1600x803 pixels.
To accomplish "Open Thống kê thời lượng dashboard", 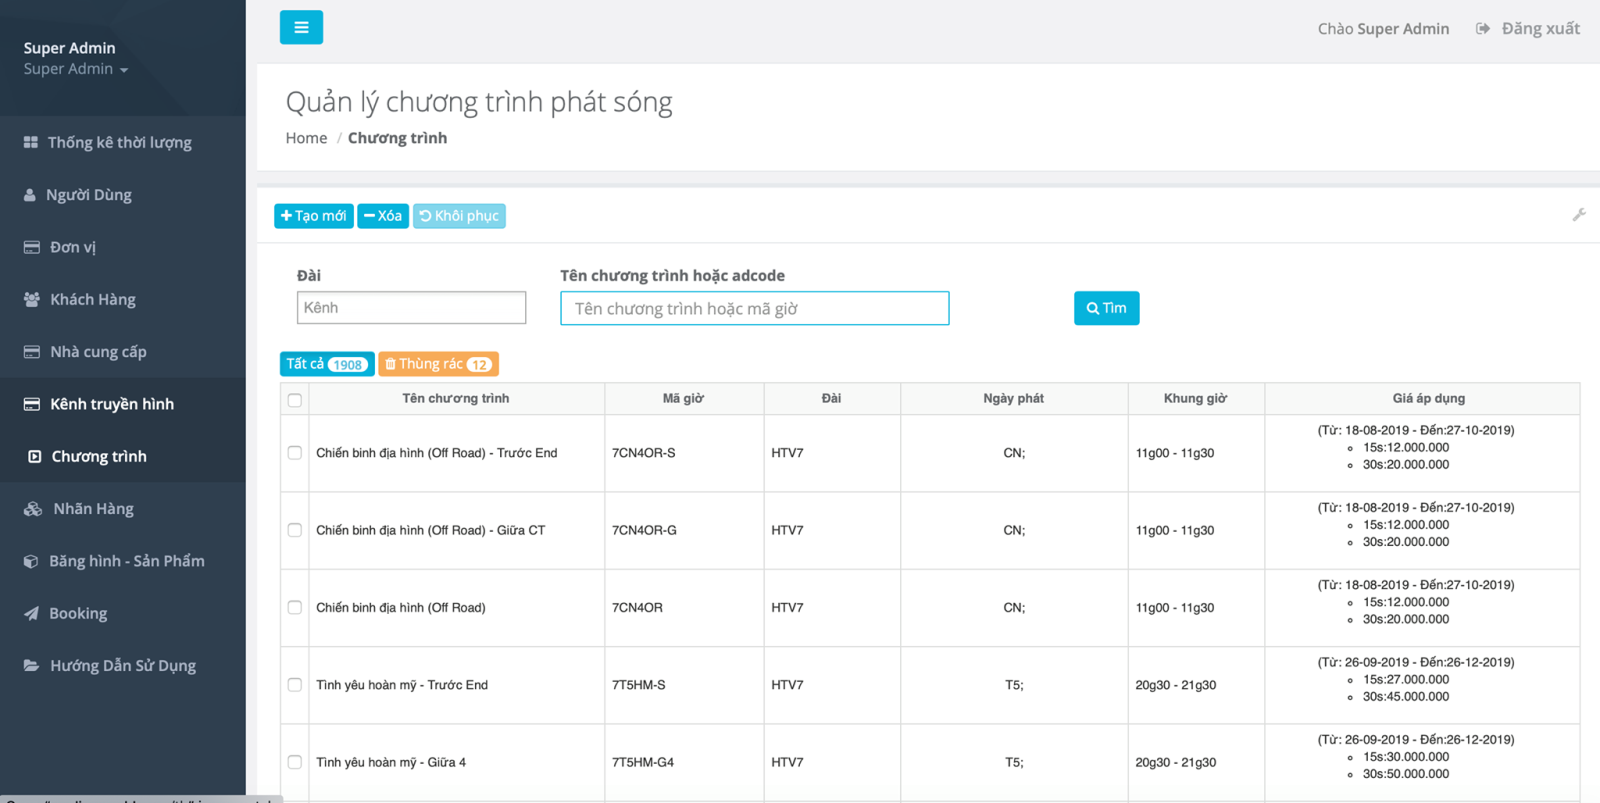I will tap(119, 143).
